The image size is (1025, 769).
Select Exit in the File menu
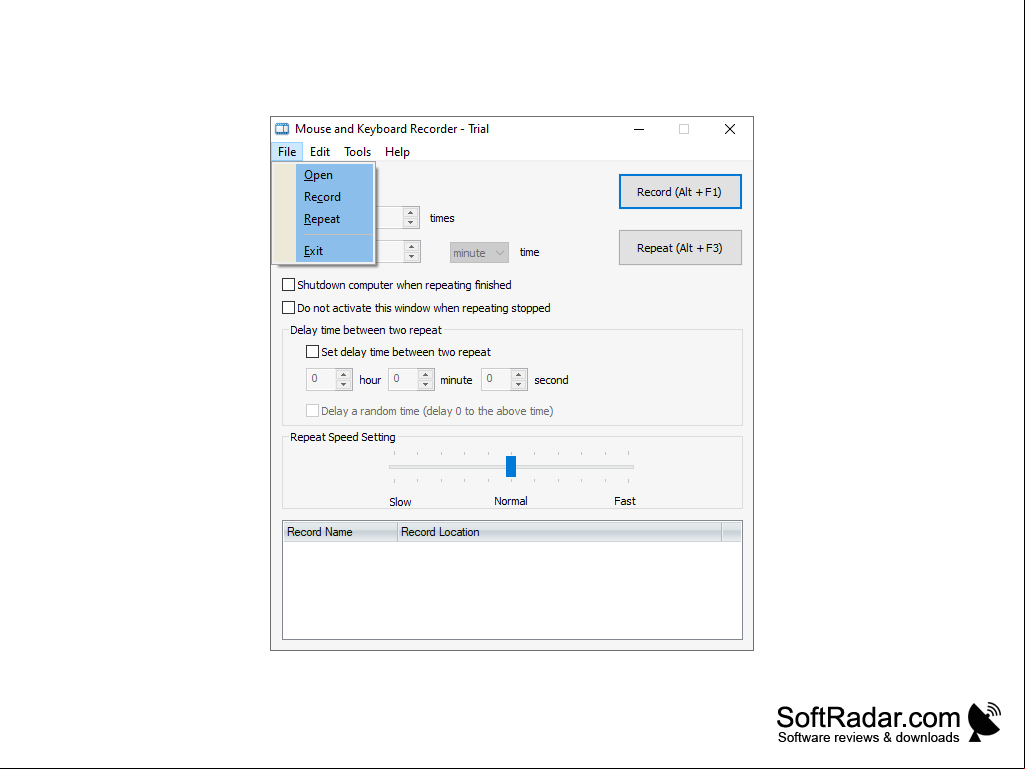click(x=335, y=251)
